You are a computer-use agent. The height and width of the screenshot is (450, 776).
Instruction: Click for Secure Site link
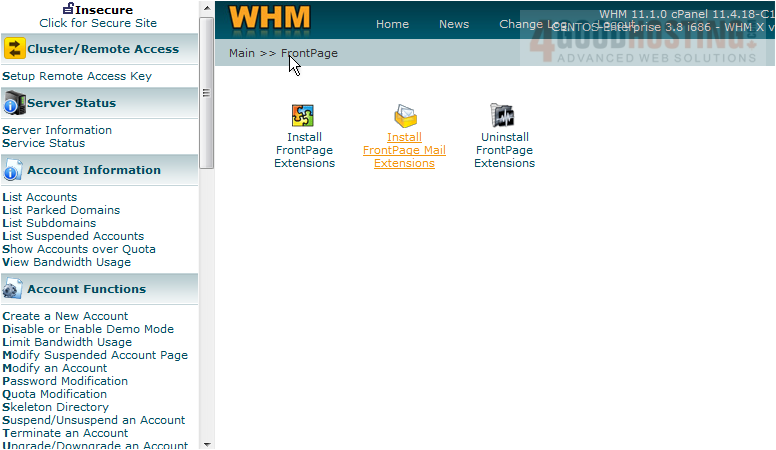point(98,22)
